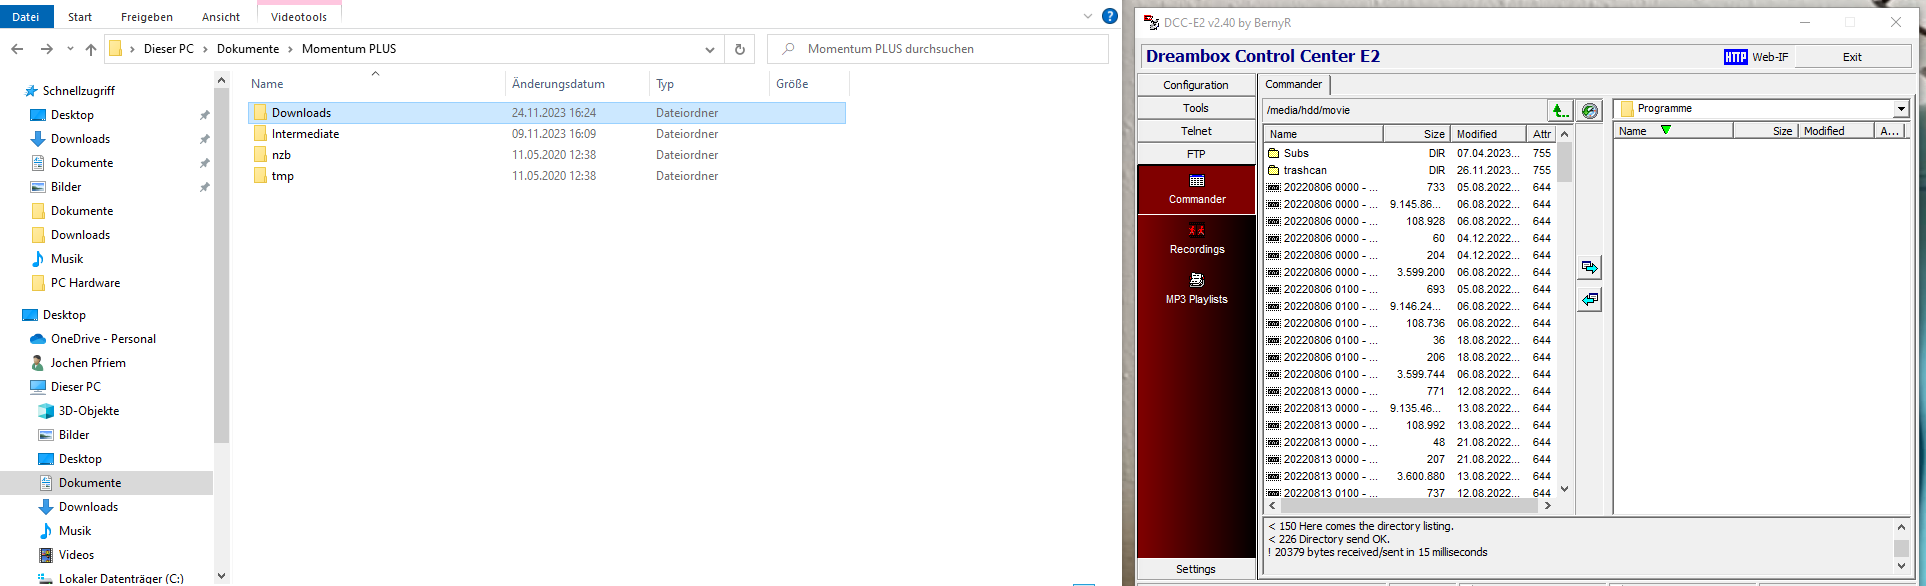This screenshot has height=586, width=1926.
Task: Switch to the Ansicht ribbon tab
Action: [220, 17]
